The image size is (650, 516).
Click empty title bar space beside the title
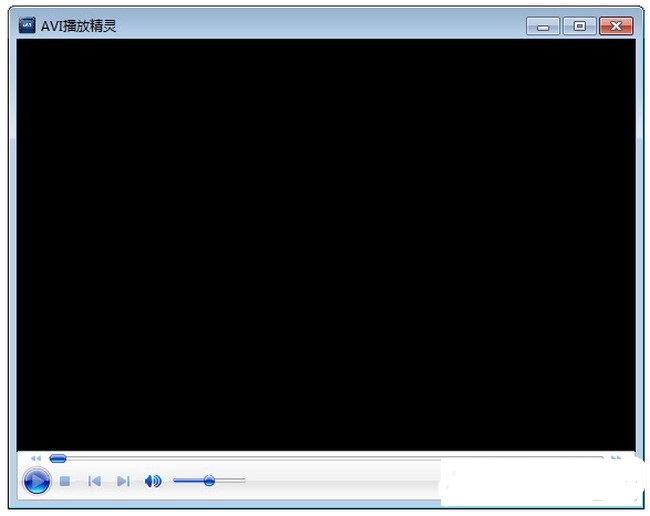tap(320, 26)
